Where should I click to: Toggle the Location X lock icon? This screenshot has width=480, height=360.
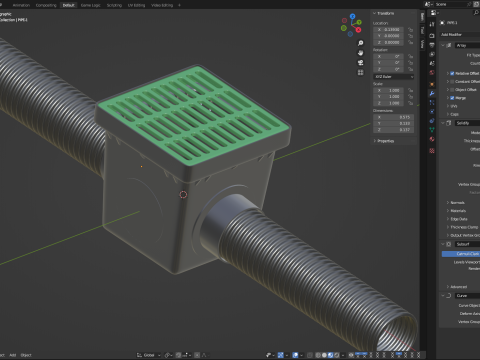411,30
